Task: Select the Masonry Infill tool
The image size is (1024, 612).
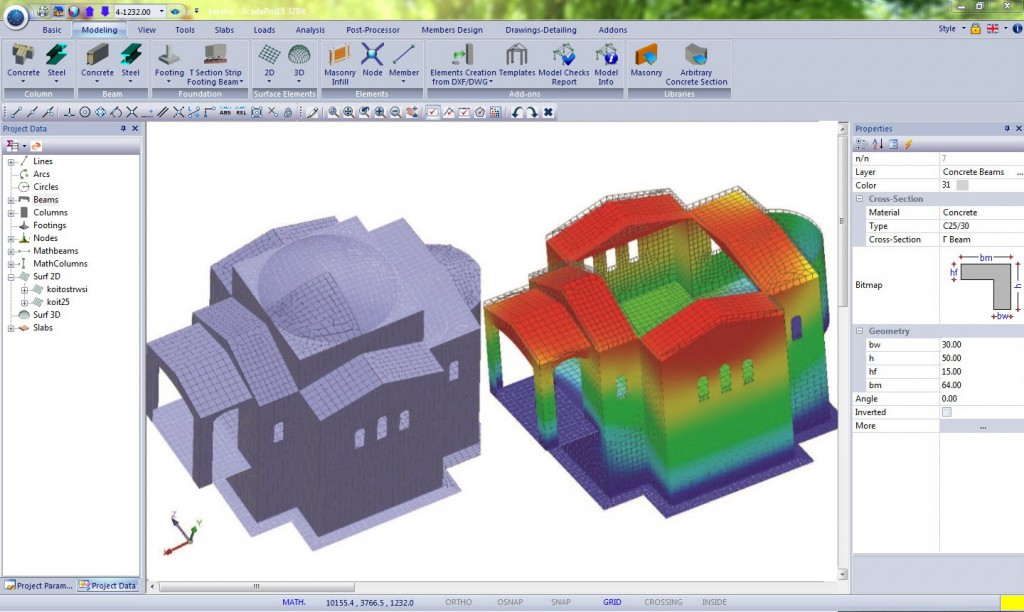Action: (340, 62)
